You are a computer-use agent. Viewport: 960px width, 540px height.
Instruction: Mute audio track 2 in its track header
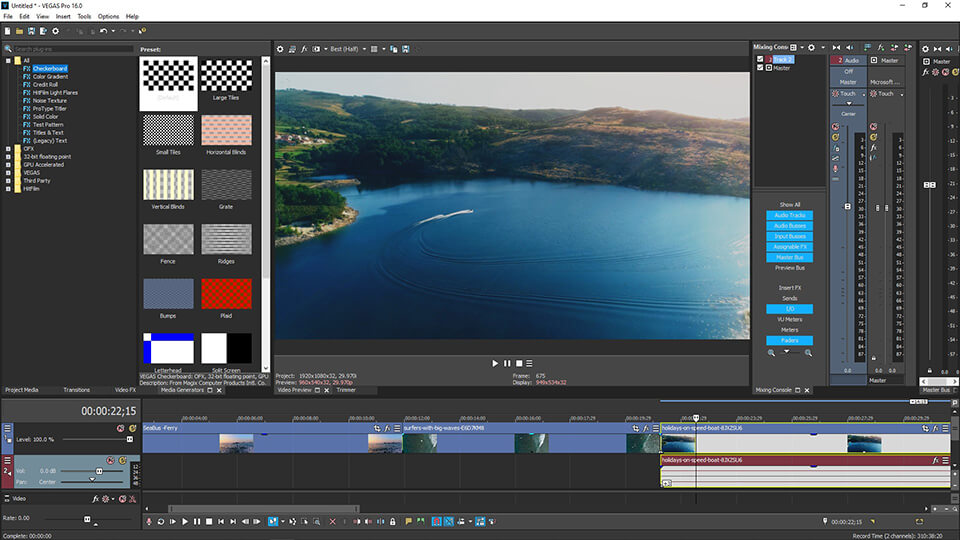pos(110,460)
